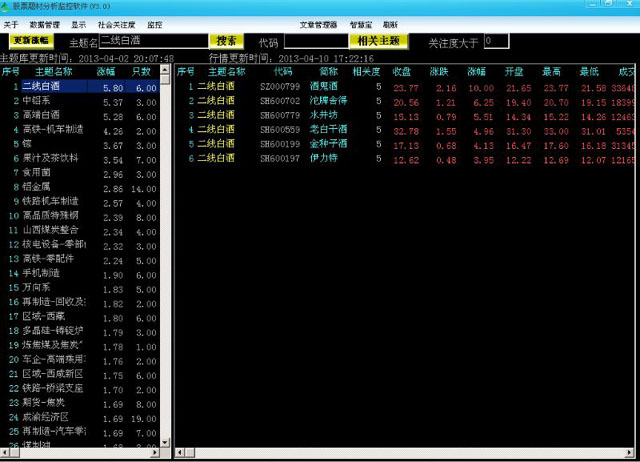Image resolution: width=640 pixels, height=462 pixels.
Task: Click right table 收盘 column header
Action: (x=402, y=71)
